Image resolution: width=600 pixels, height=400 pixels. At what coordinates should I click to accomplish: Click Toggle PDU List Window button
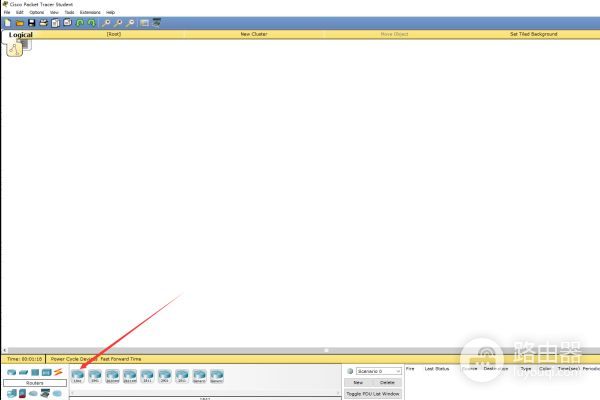click(x=373, y=393)
